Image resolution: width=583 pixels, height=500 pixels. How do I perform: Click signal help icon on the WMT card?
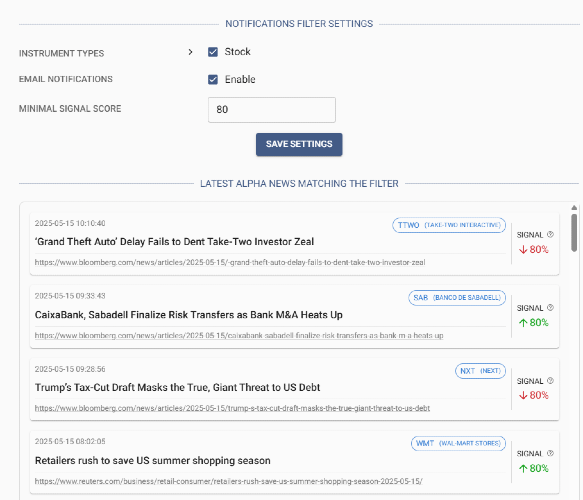[x=551, y=453]
